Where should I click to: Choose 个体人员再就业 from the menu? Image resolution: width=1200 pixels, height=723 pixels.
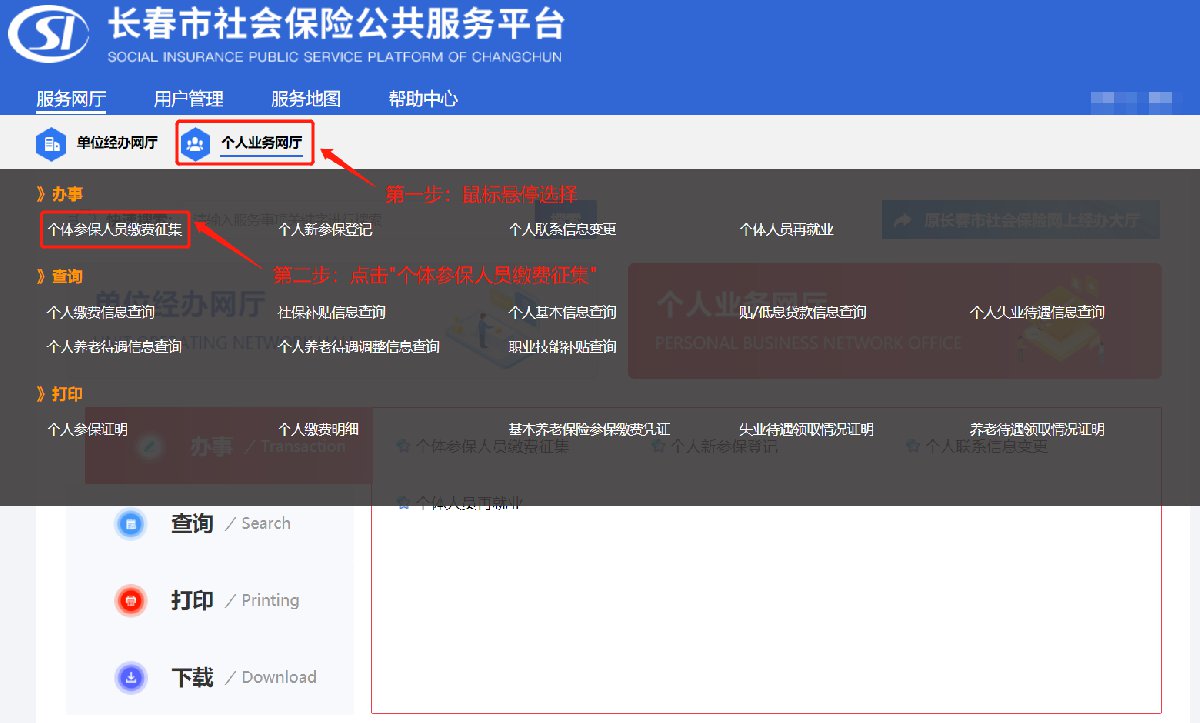click(x=786, y=230)
